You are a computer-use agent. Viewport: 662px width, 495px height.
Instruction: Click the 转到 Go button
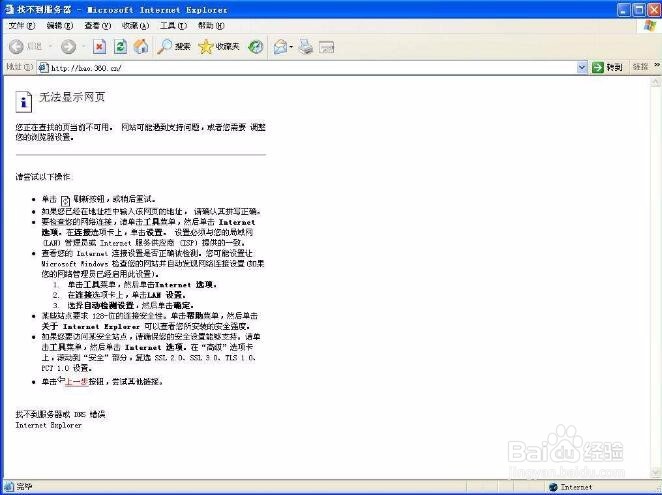(x=607, y=67)
